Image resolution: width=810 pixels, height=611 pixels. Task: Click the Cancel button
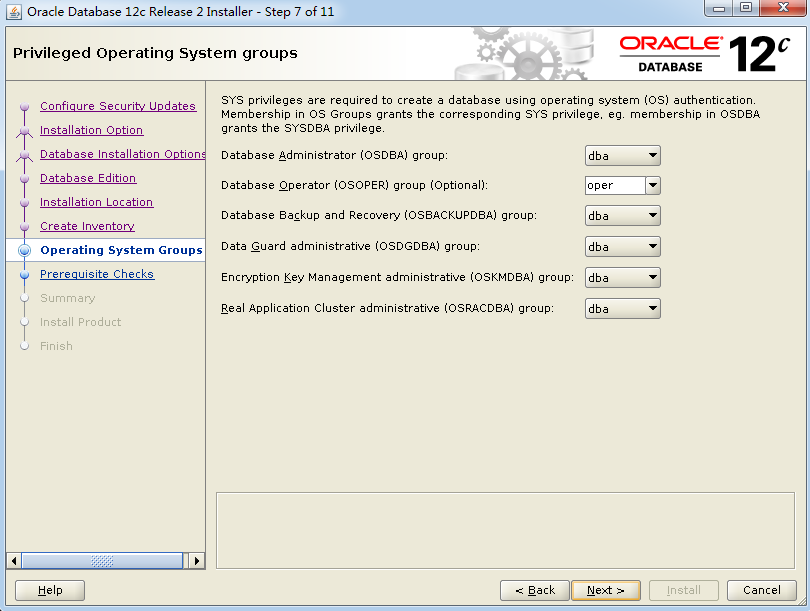(761, 590)
